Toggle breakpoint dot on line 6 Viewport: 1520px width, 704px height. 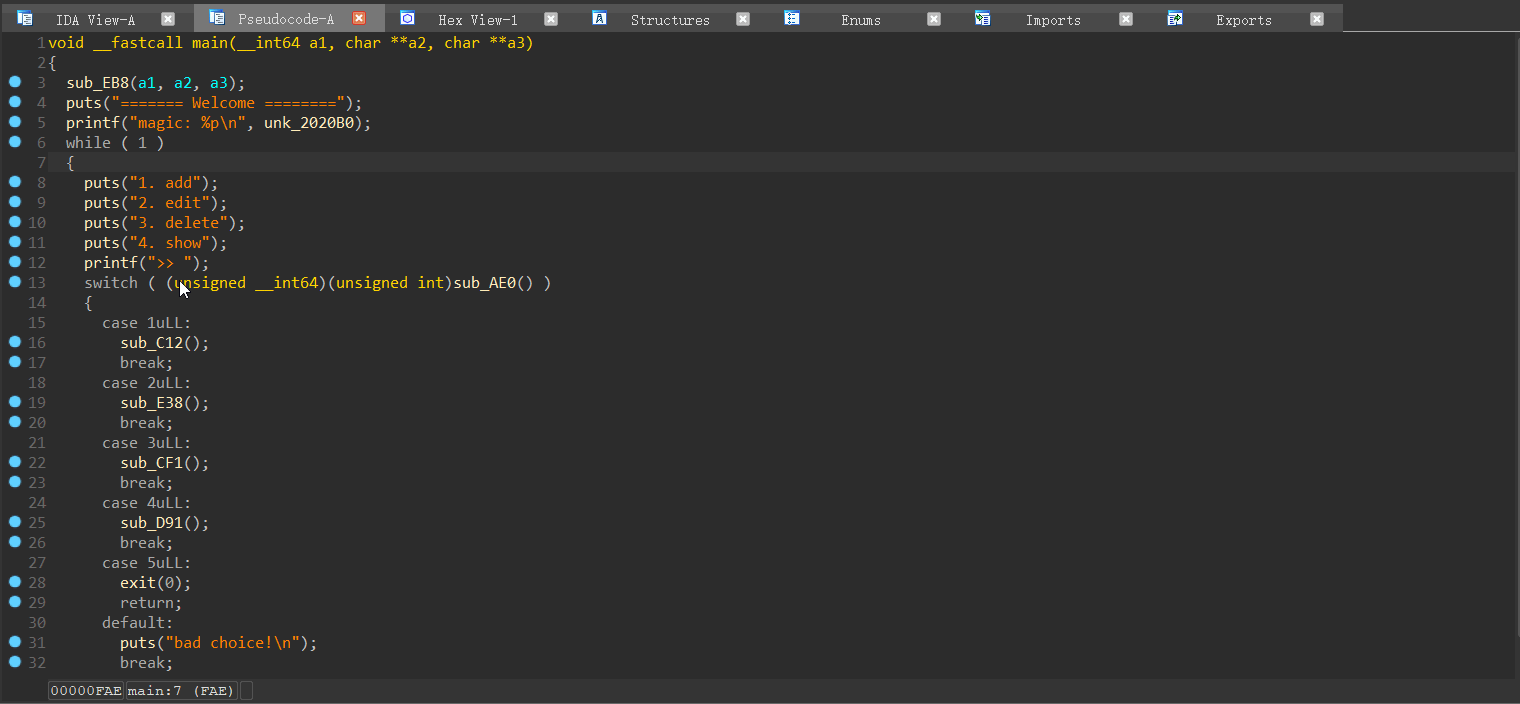15,142
